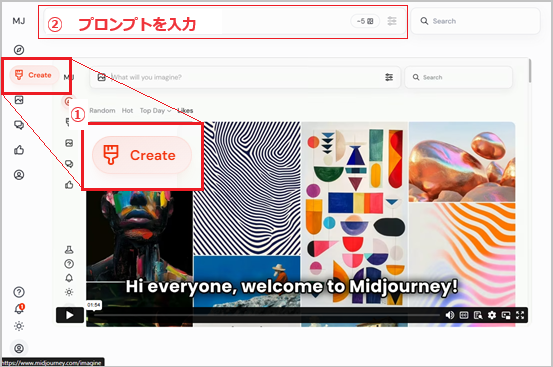Toggle sun icon in video's inner sidebar
The height and width of the screenshot is (367, 553).
pos(69,292)
